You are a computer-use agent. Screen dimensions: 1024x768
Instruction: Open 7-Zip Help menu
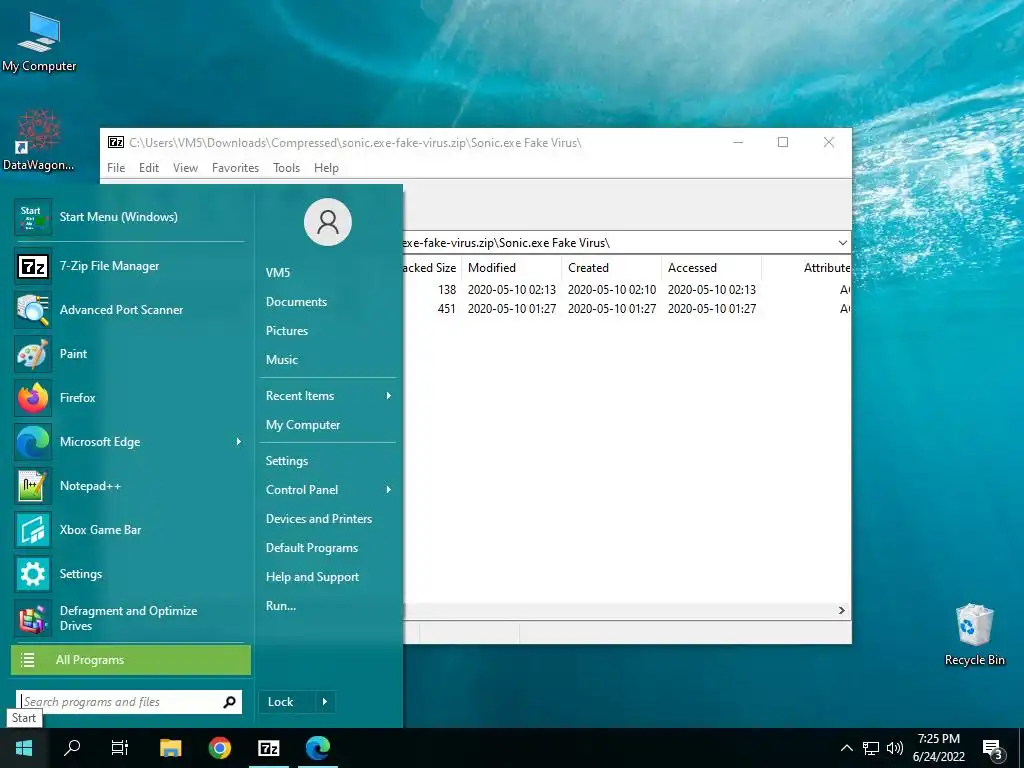pos(326,168)
